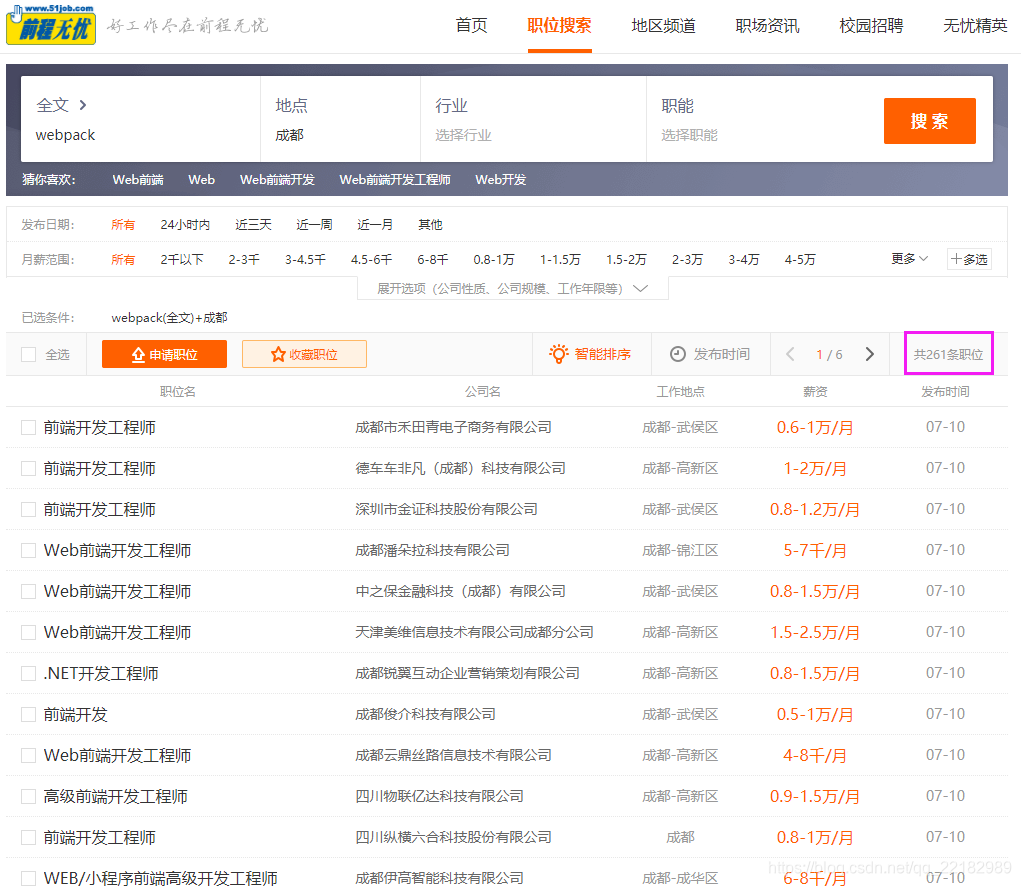Filter salary by 1.5-2万
The image size is (1021, 886).
pyautogui.click(x=626, y=260)
